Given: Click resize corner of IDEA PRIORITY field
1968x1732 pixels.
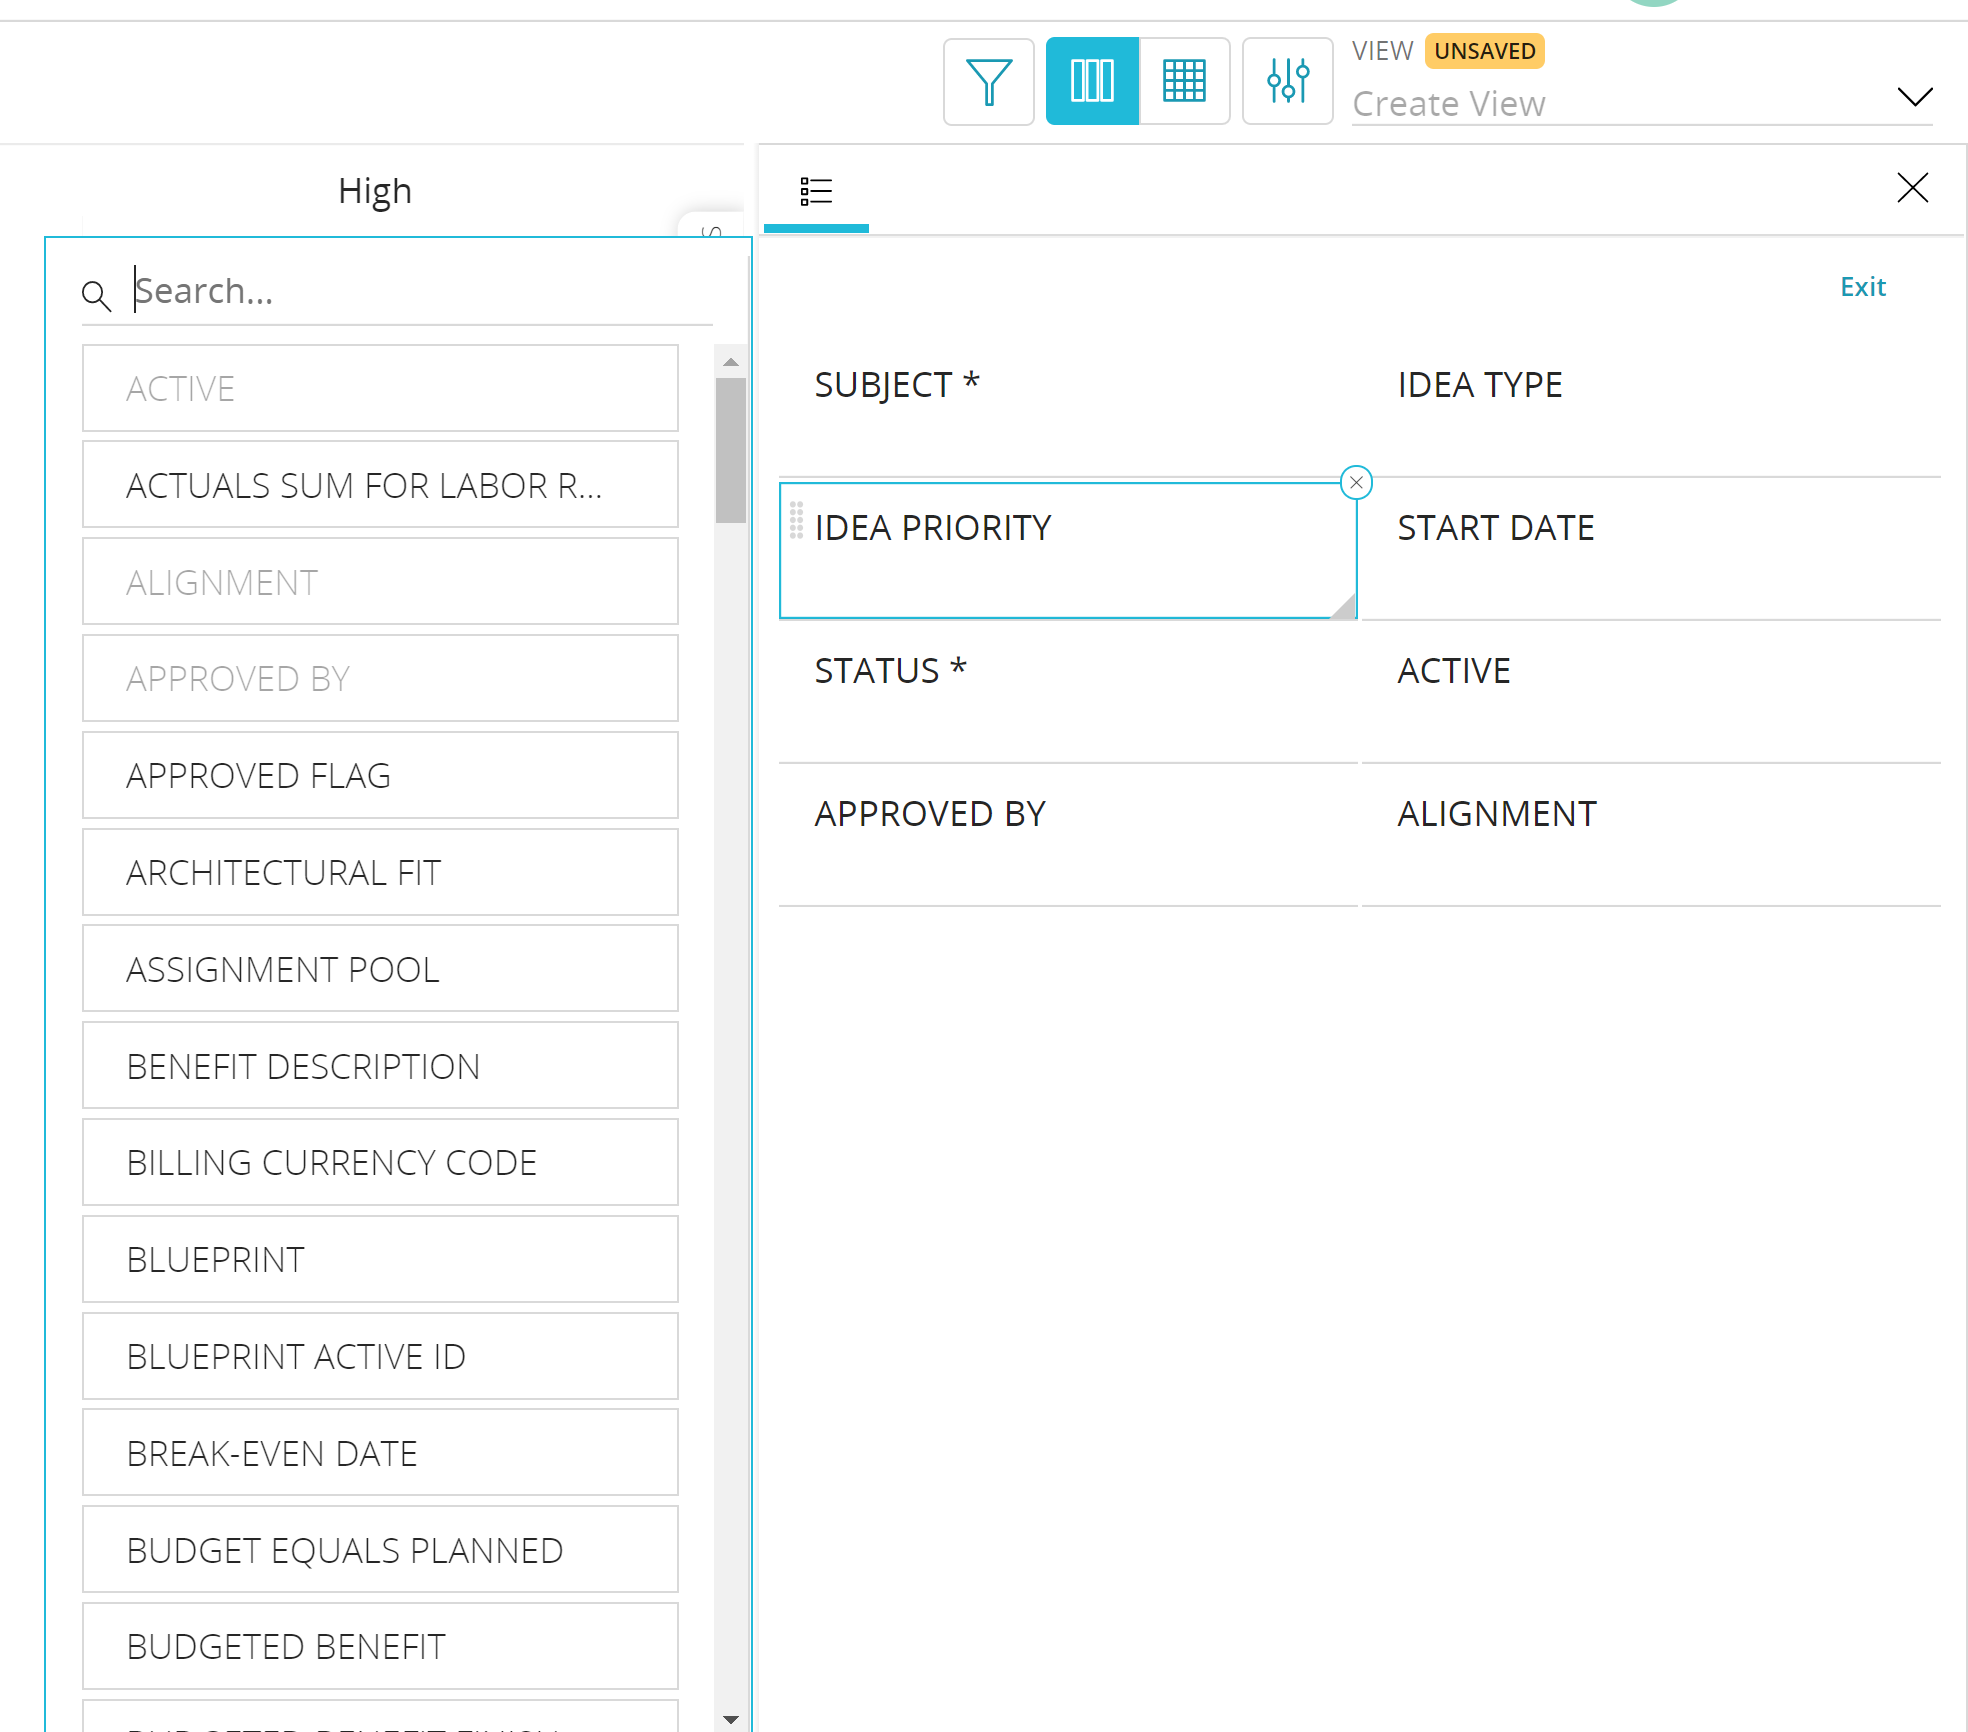Looking at the screenshot, I should point(1346,607).
